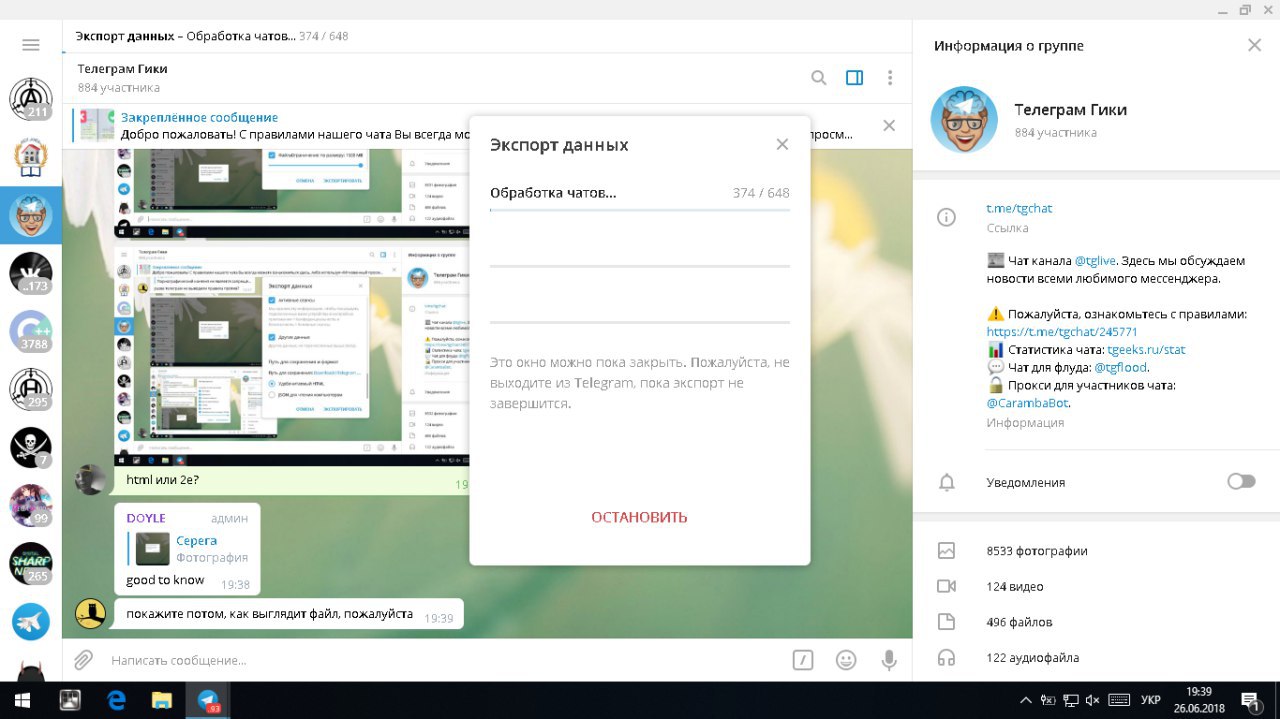Open SHARP chat with 265 unread
Image resolution: width=1280 pixels, height=719 pixels.
click(31, 563)
